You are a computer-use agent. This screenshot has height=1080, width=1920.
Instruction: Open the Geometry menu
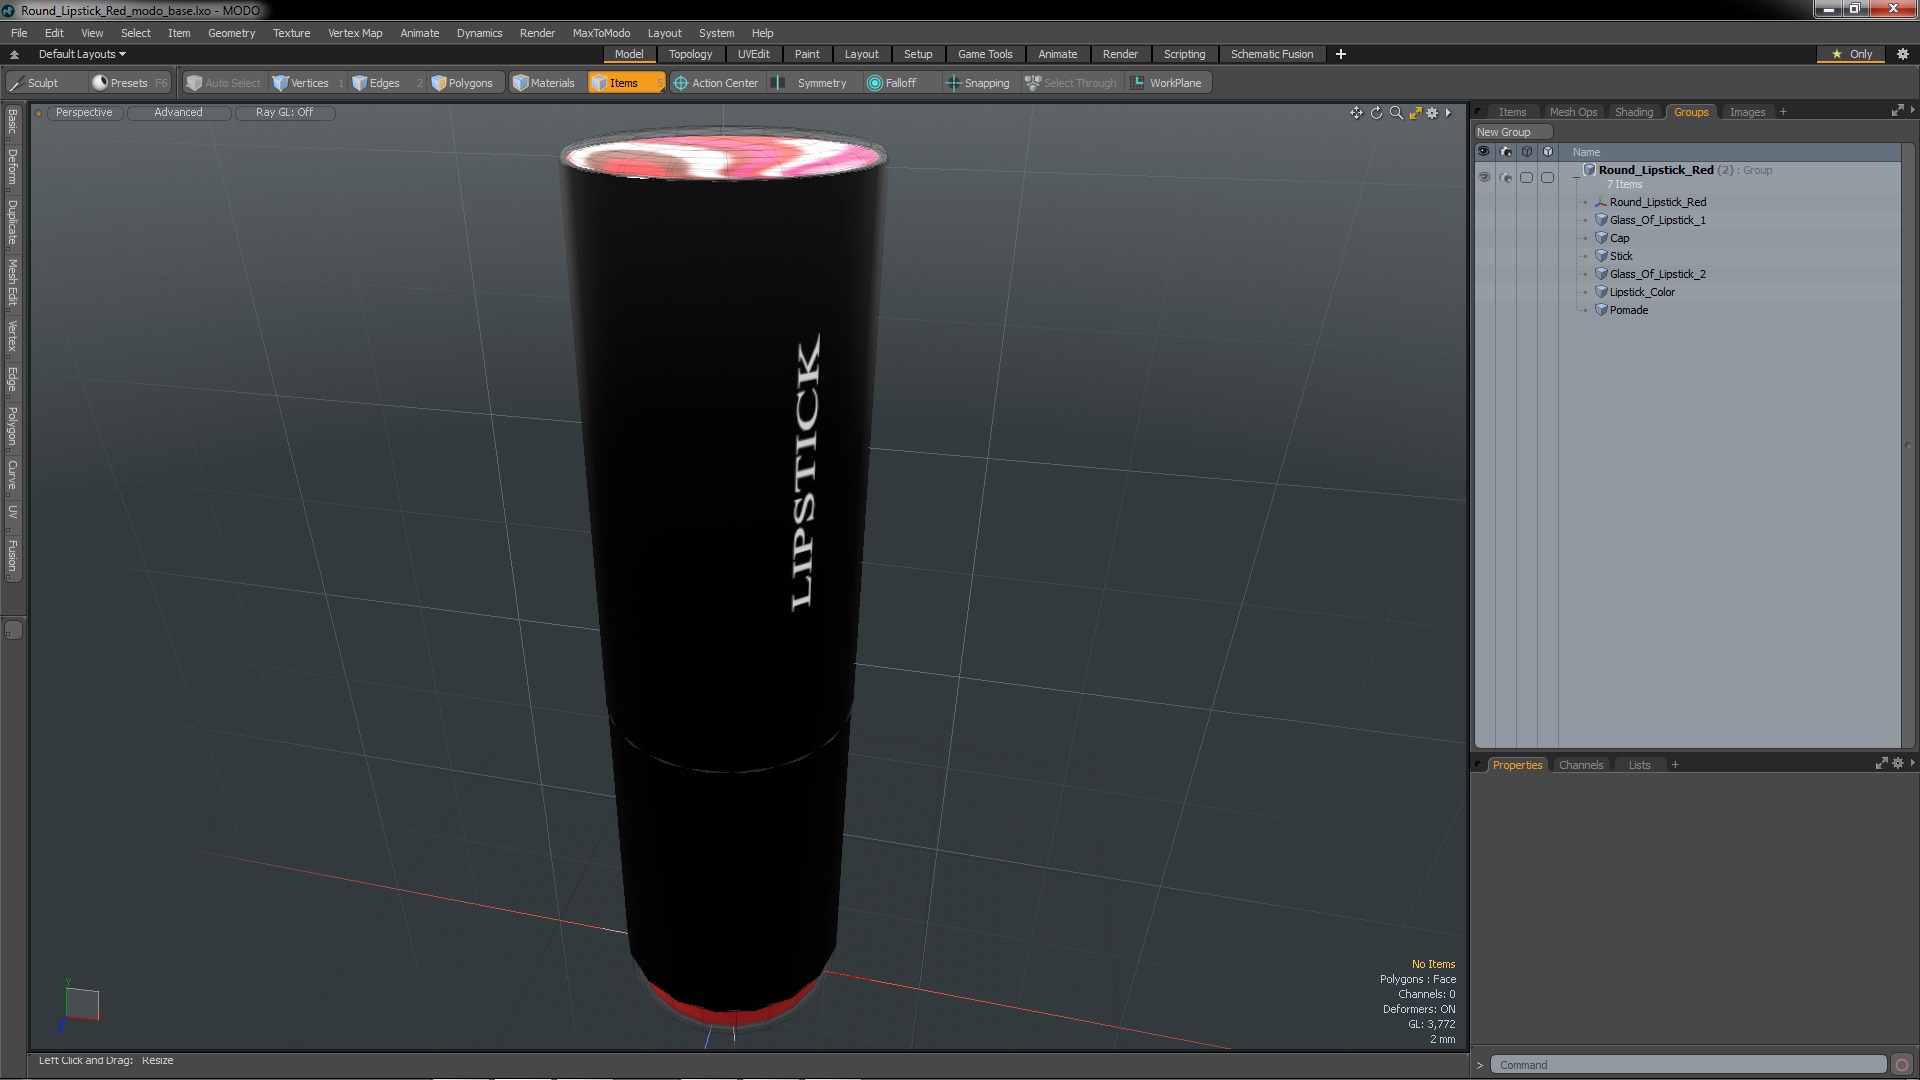[x=231, y=33]
